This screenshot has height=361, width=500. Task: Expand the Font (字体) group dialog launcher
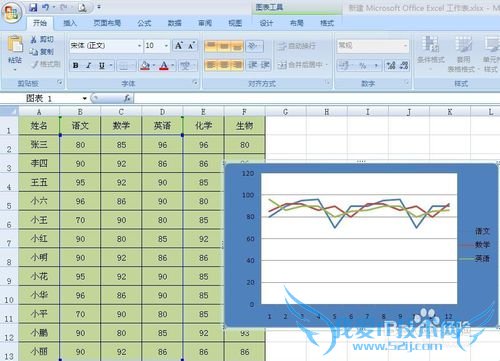coord(196,82)
